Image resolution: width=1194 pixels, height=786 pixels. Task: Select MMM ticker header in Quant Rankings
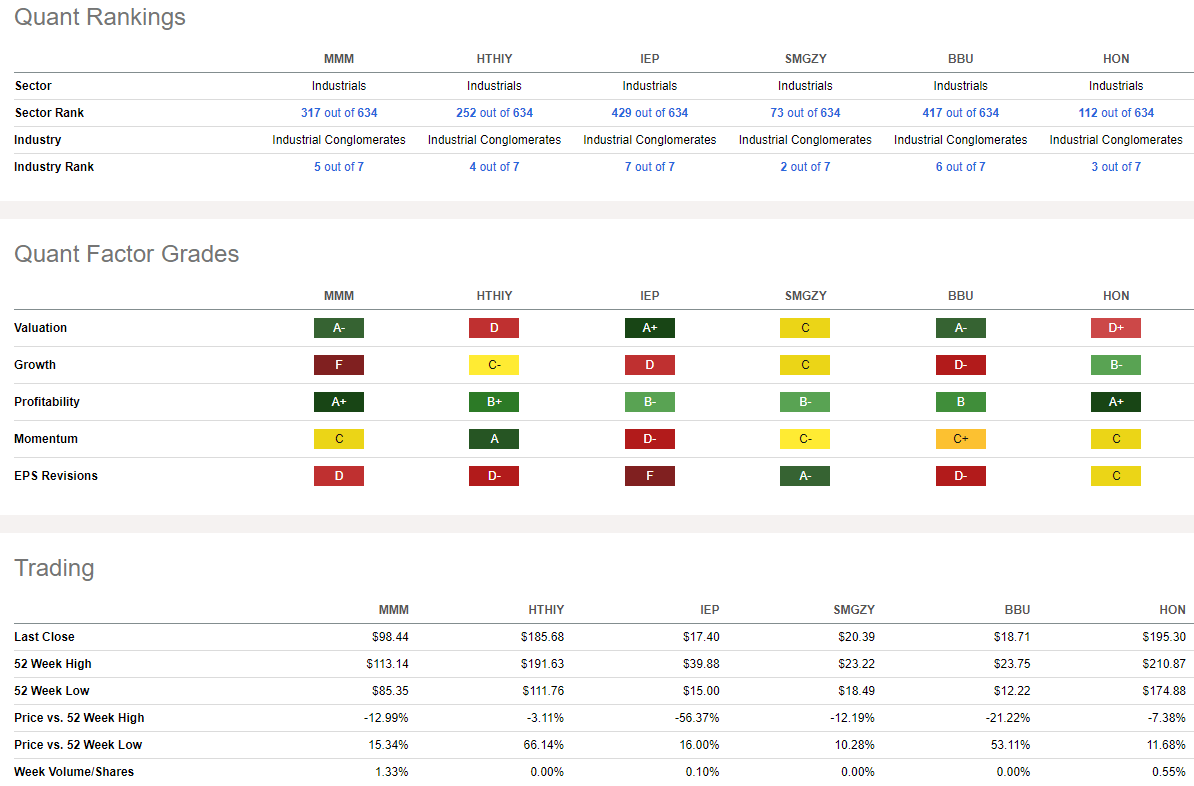[x=339, y=59]
